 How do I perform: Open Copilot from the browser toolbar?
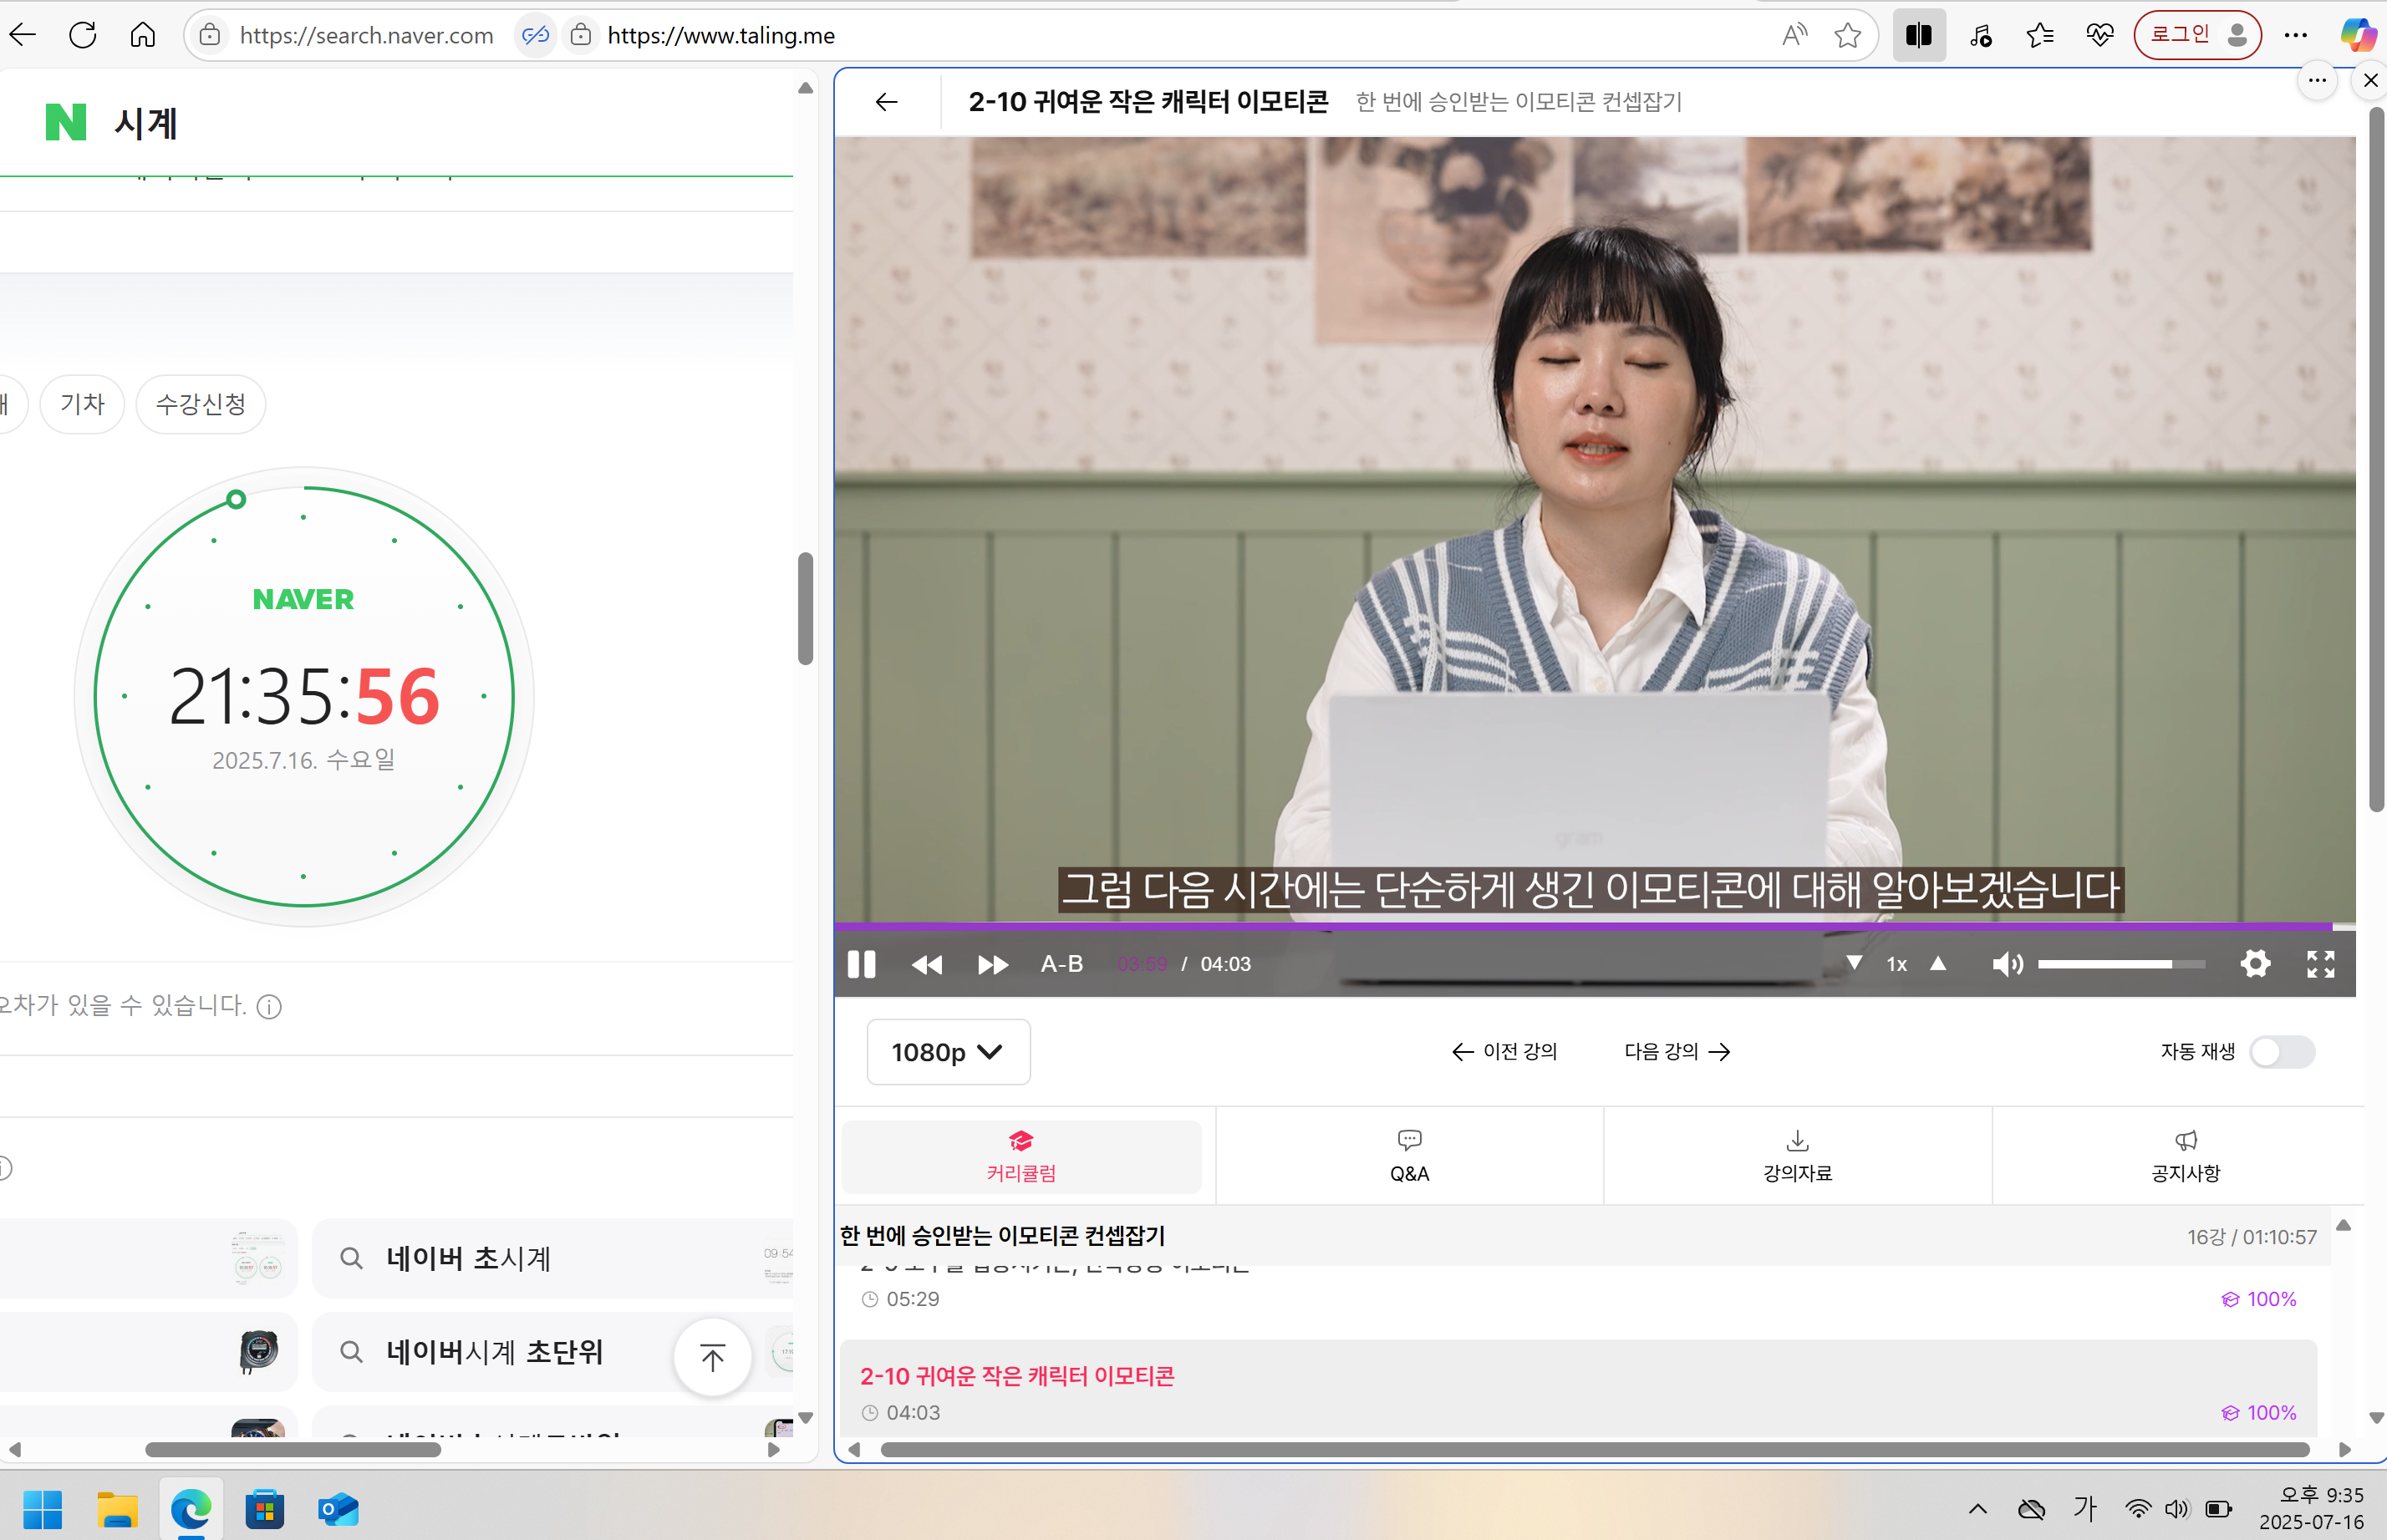click(x=2357, y=34)
